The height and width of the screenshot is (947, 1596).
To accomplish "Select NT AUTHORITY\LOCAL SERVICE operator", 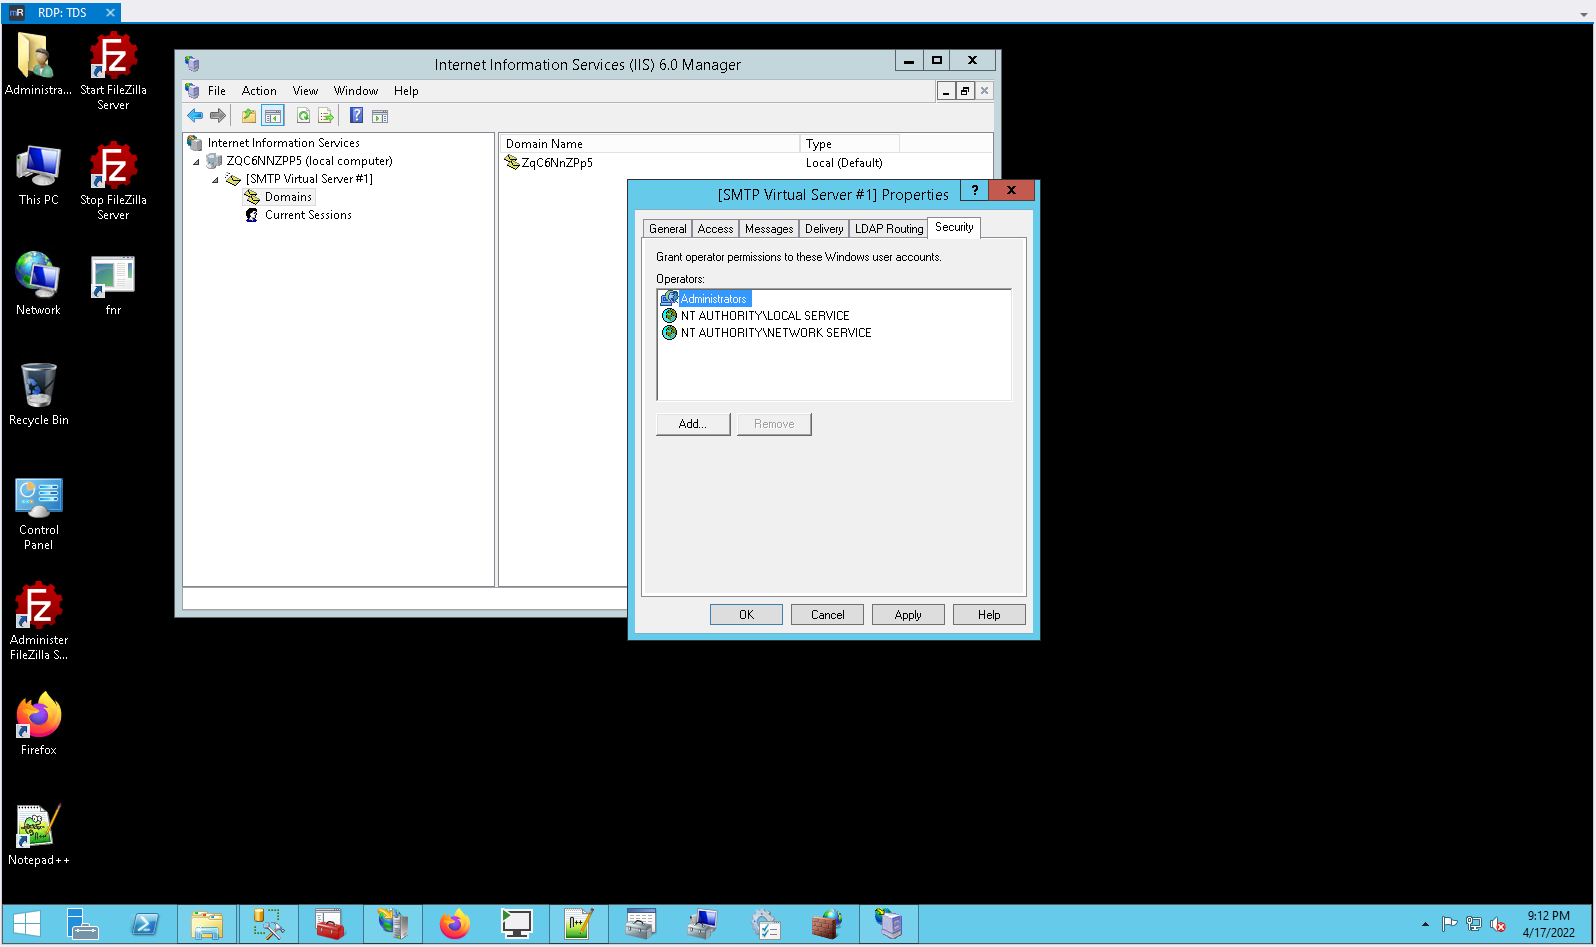I will click(x=765, y=316).
